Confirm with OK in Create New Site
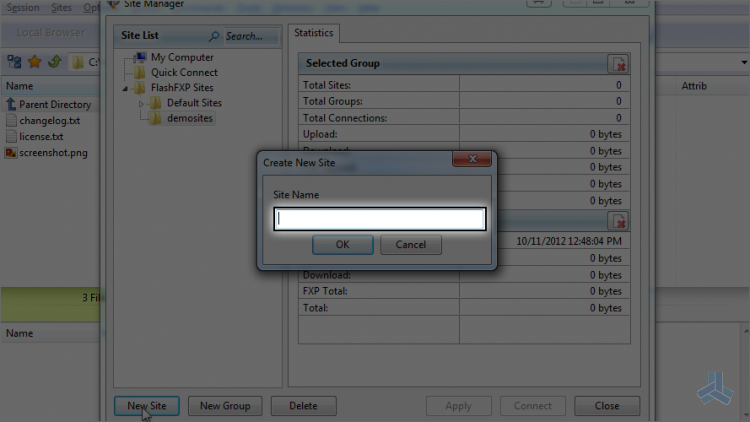Viewport: 750px width, 422px height. [x=342, y=244]
